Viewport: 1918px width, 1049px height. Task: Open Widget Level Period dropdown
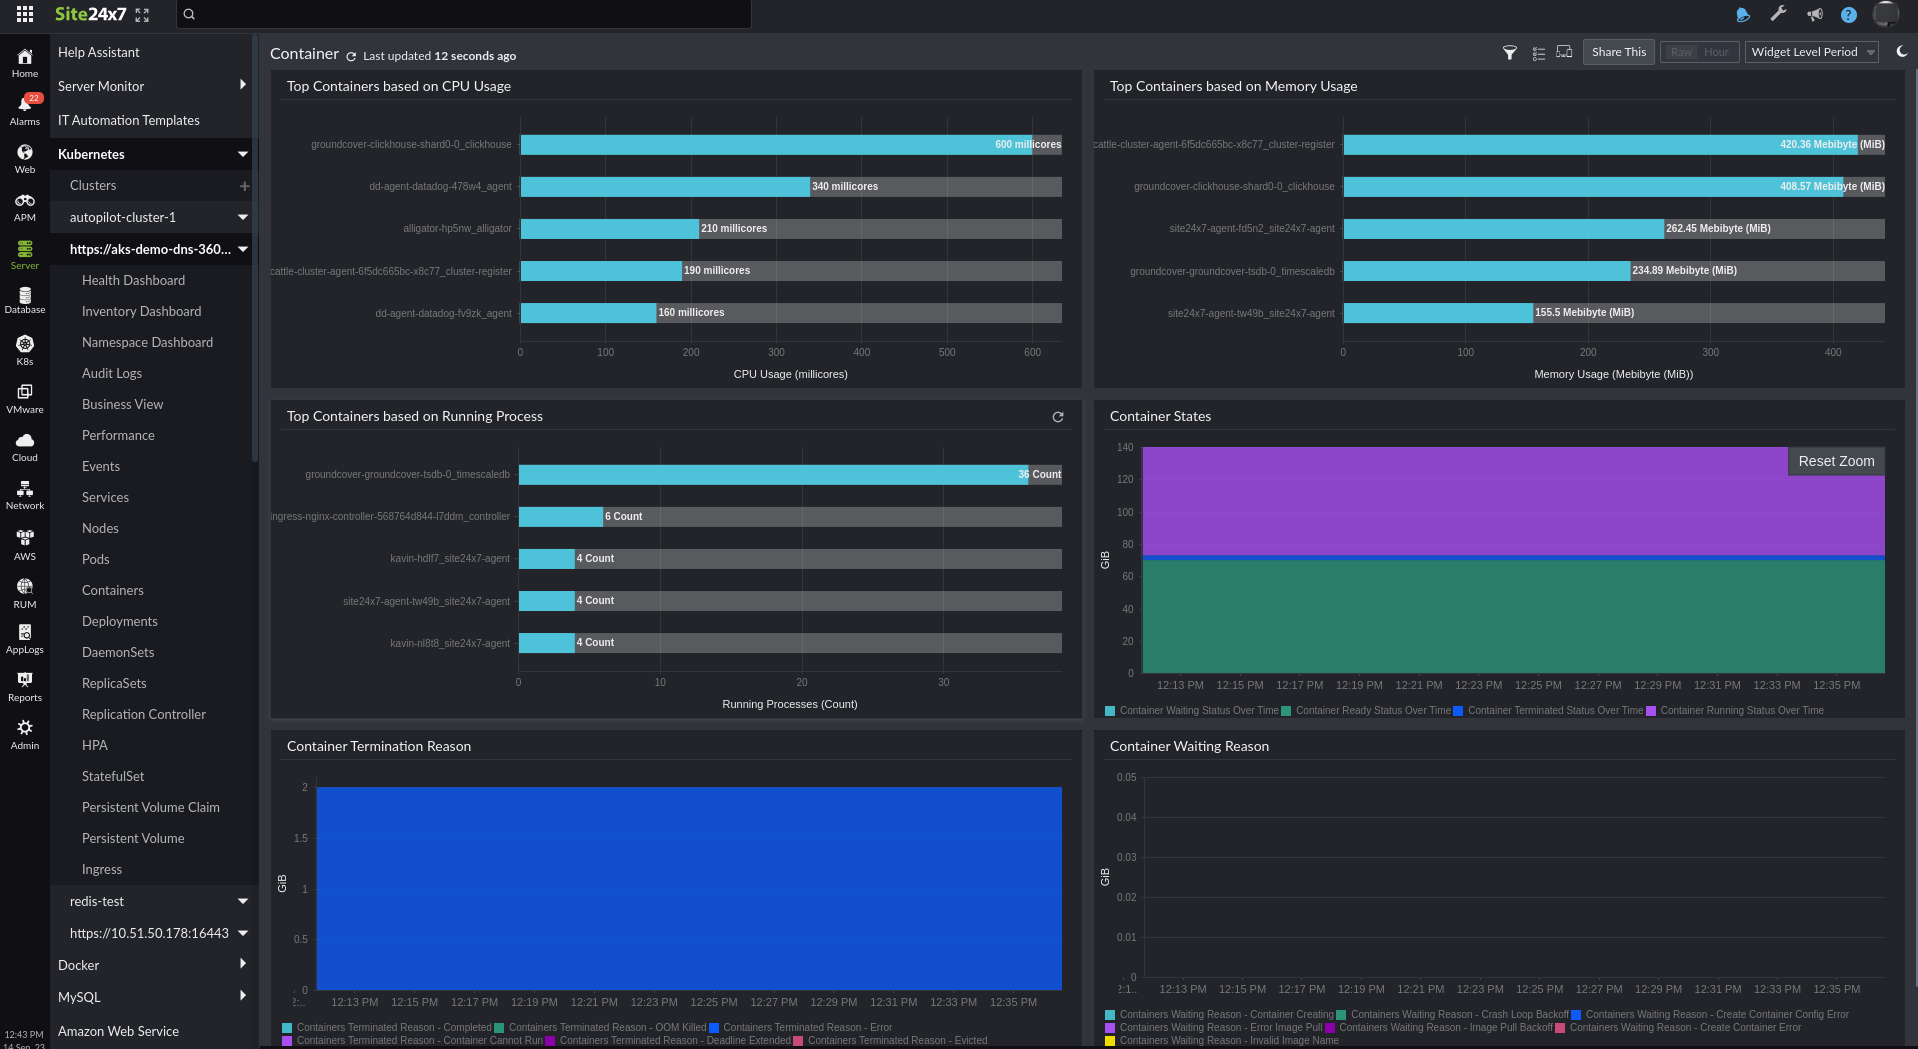pos(1812,53)
